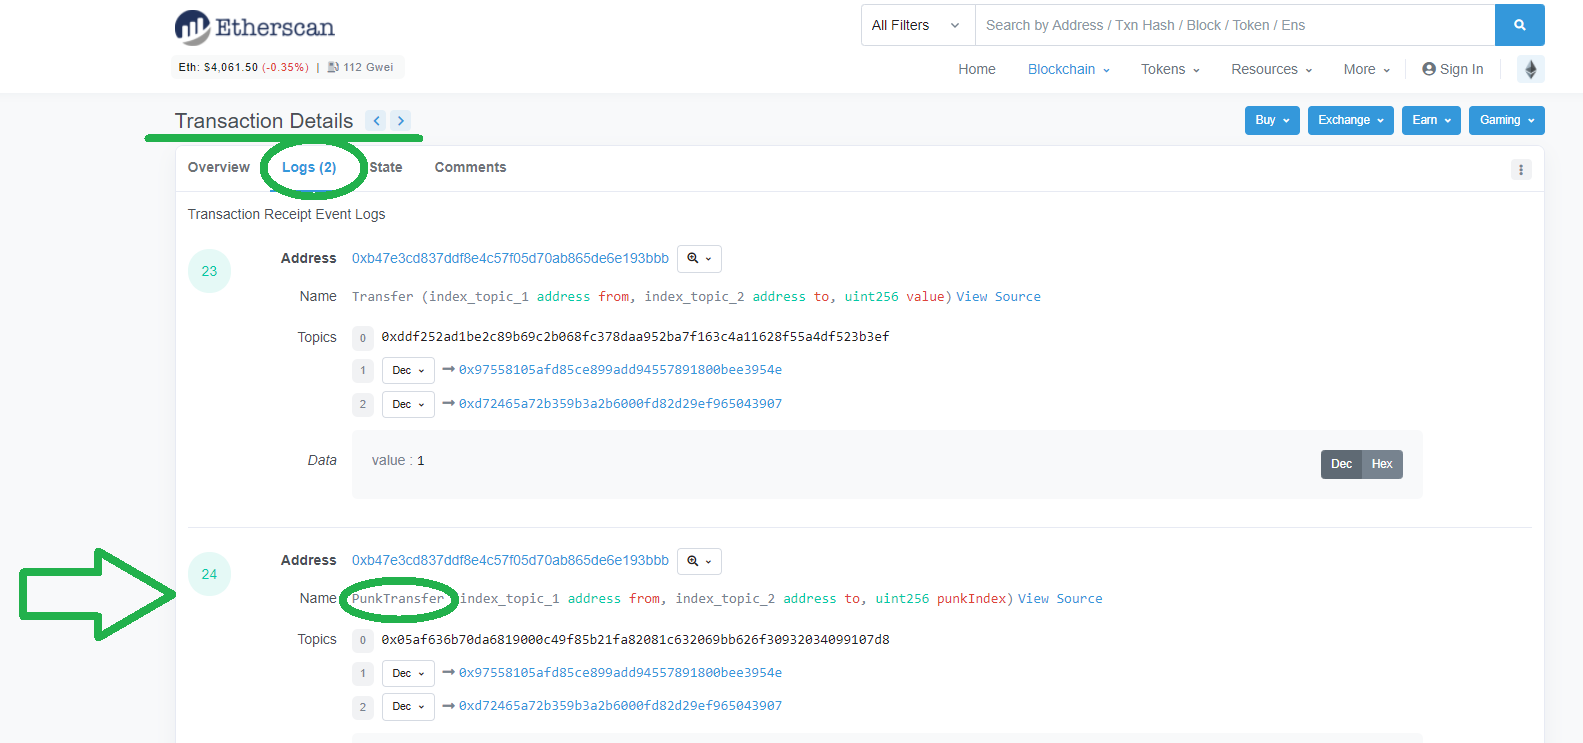The height and width of the screenshot is (743, 1583).
Task: Open the Gaming dropdown button
Action: pyautogui.click(x=1507, y=120)
